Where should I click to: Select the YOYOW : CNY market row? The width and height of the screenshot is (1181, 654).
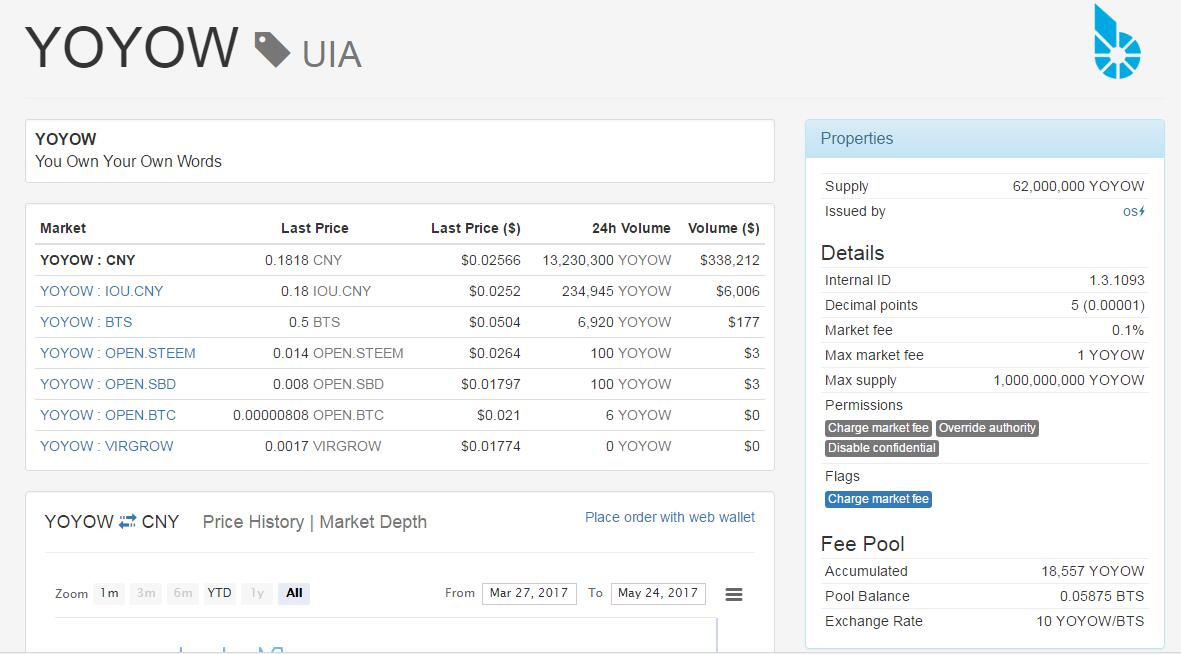pyautogui.click(x=400, y=260)
